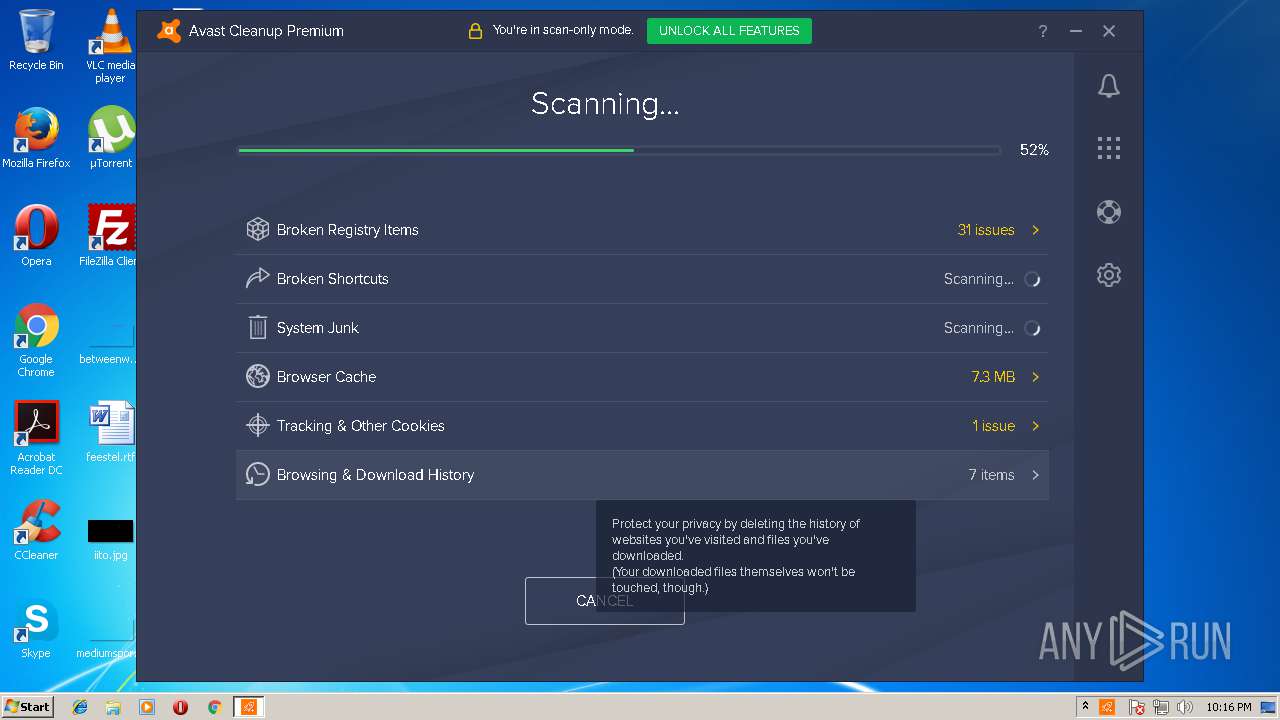Open the help question mark menu
This screenshot has width=1280, height=720.
(1043, 31)
